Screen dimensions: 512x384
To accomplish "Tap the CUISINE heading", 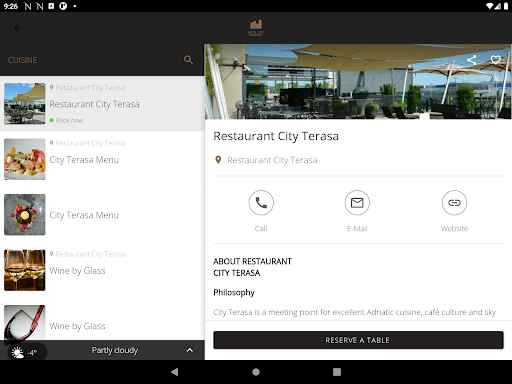I will (x=22, y=60).
